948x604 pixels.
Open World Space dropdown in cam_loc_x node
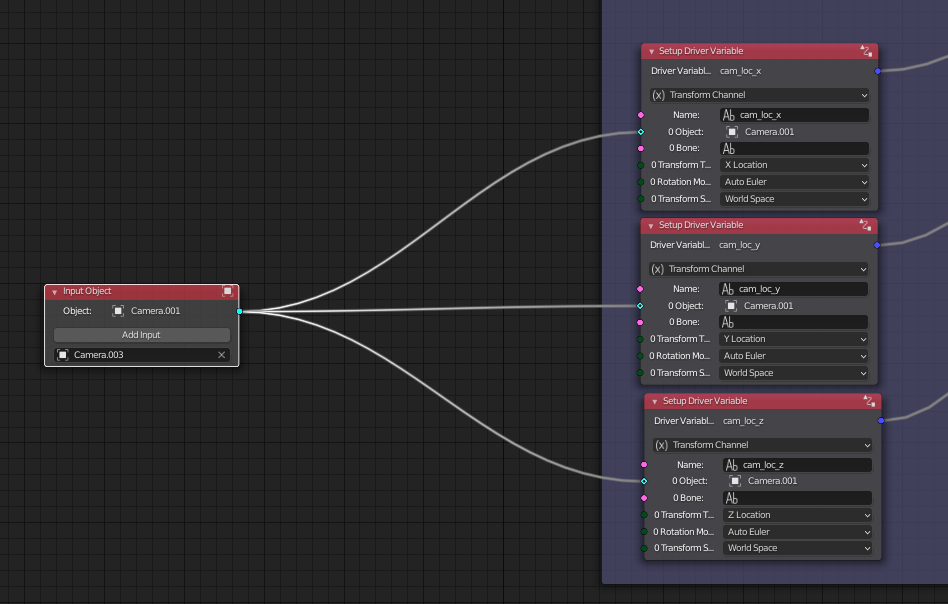794,199
